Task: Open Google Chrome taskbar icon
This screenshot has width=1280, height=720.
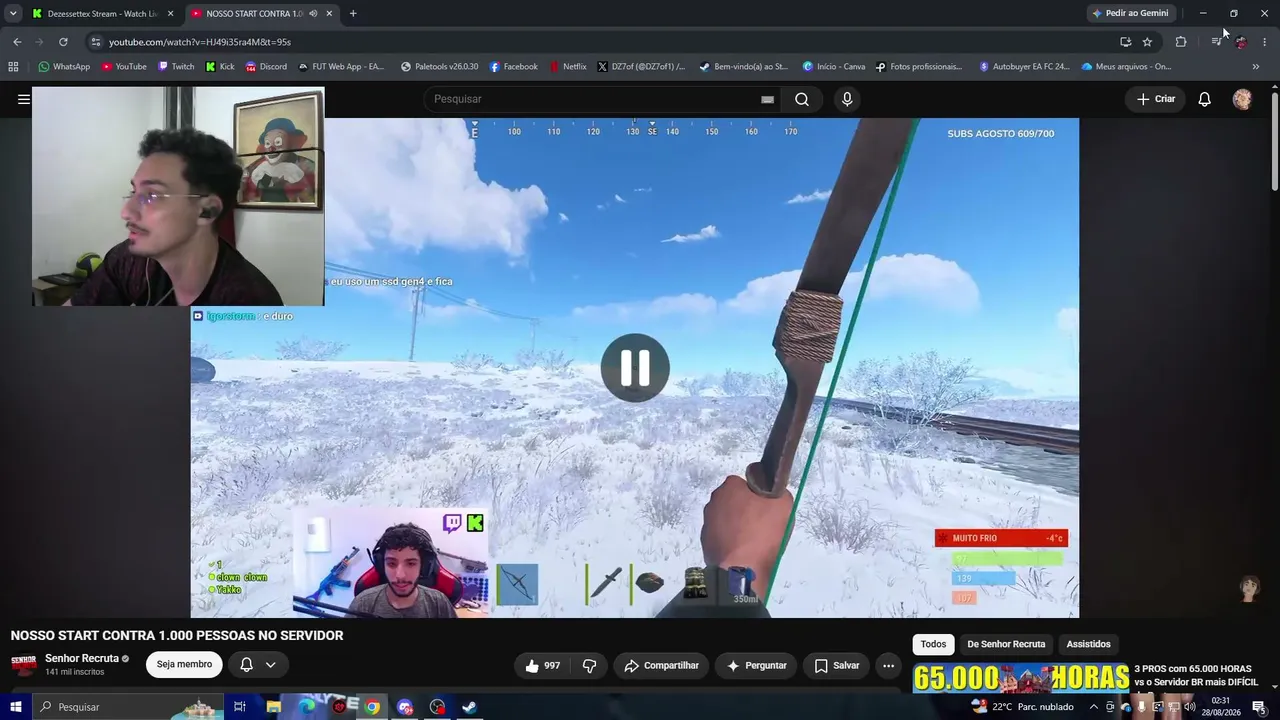Action: [372, 707]
